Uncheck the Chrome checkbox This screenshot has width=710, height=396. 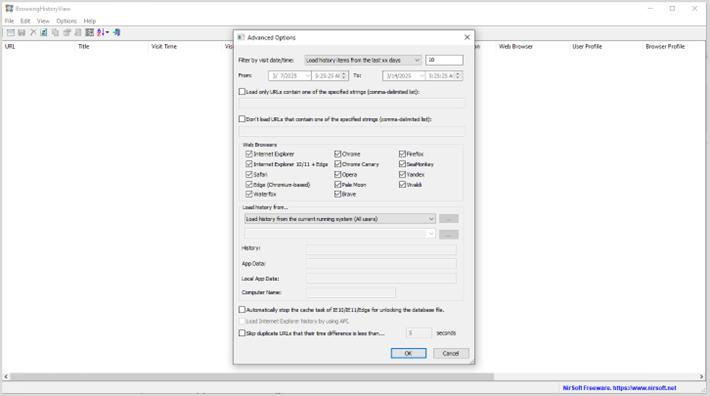point(337,154)
